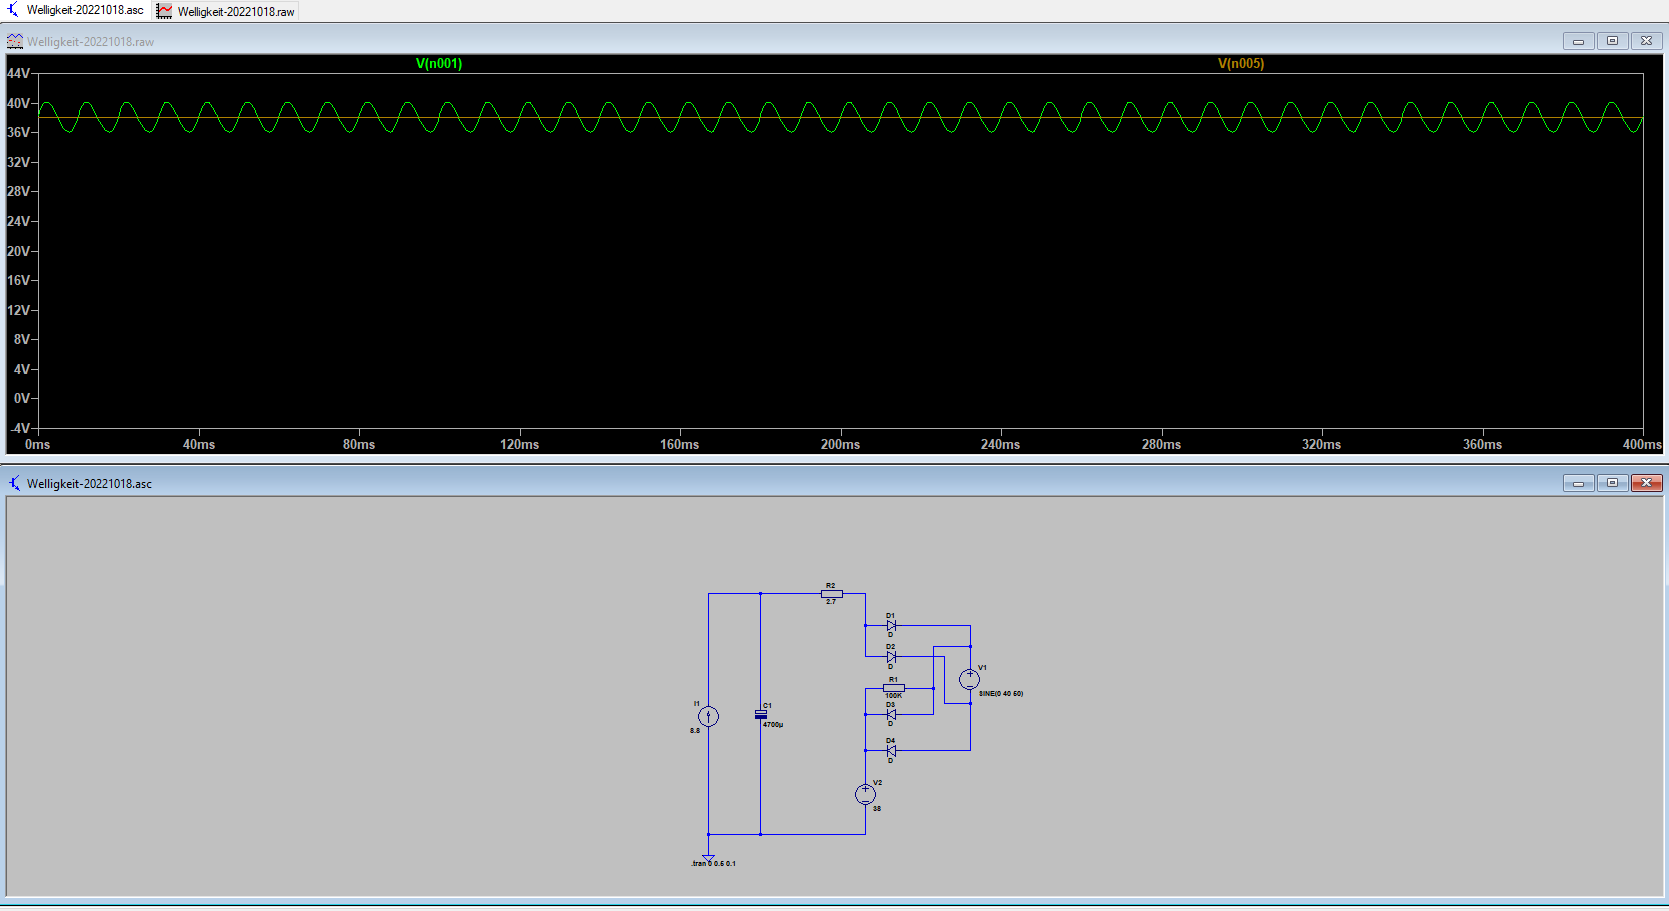The width and height of the screenshot is (1669, 911).
Task: Select diode D1 symbol
Action: [891, 626]
